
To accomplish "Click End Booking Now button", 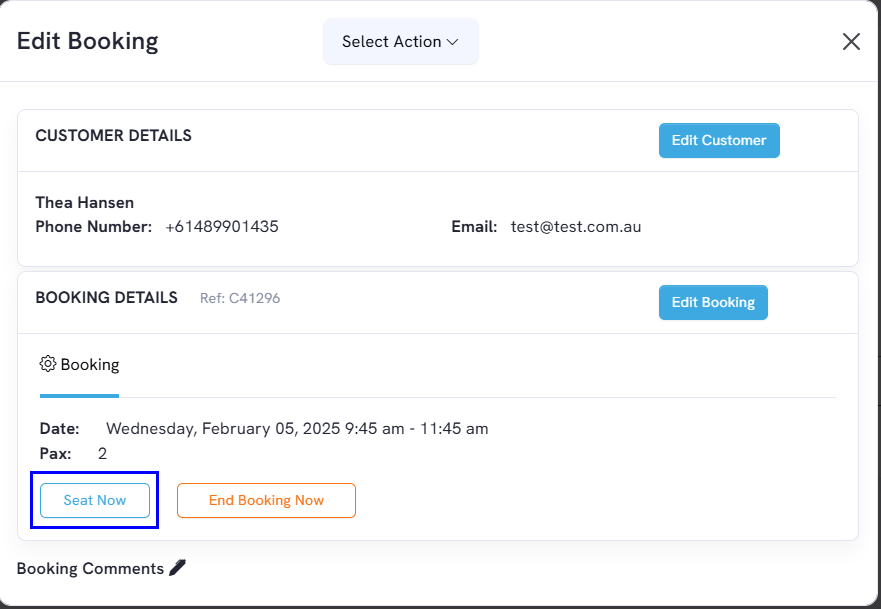I will [266, 500].
